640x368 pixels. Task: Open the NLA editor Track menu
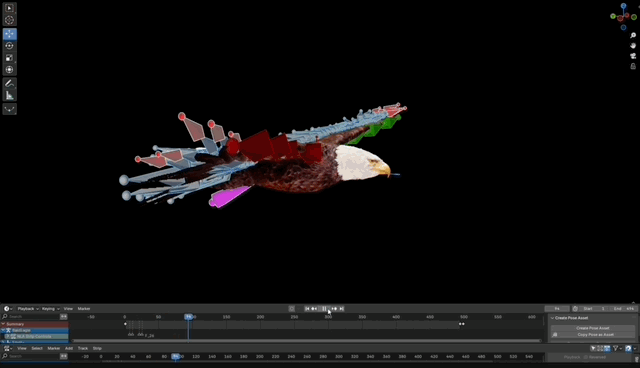[x=83, y=348]
